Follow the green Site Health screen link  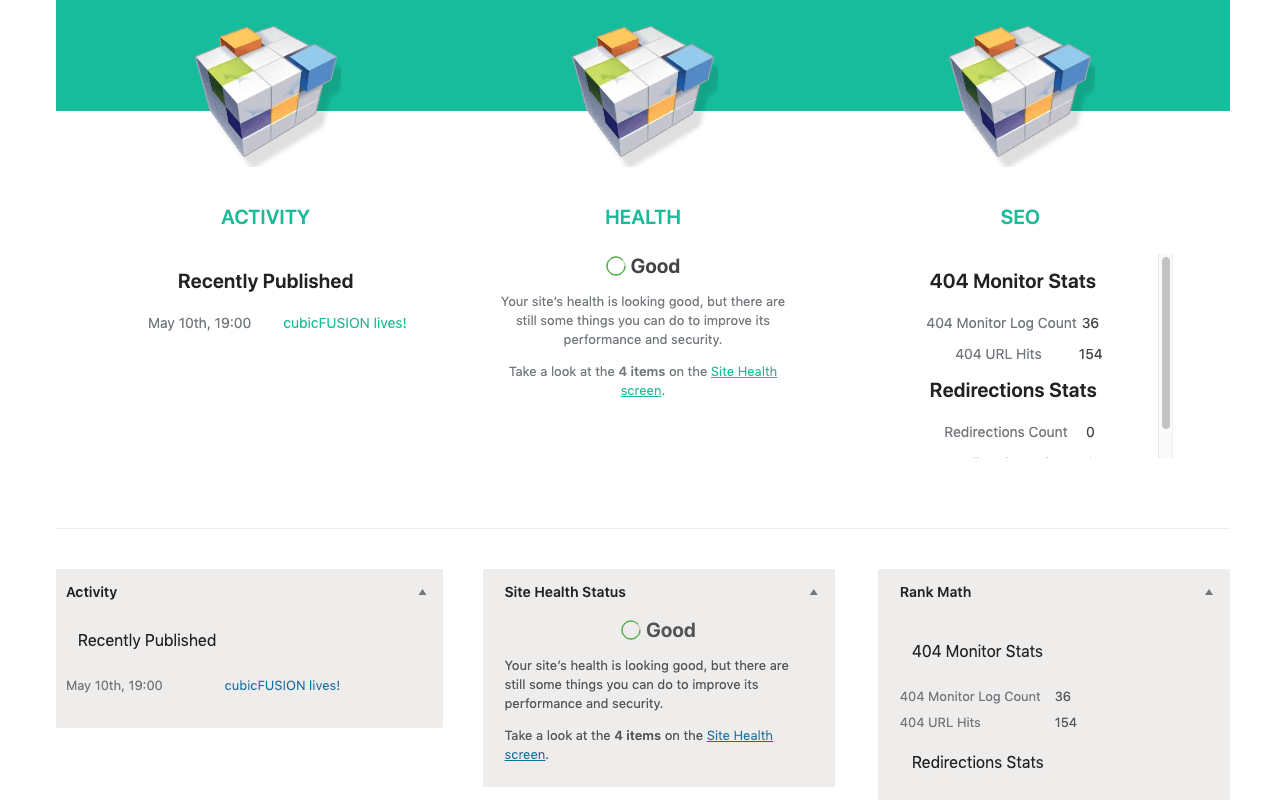(x=743, y=372)
